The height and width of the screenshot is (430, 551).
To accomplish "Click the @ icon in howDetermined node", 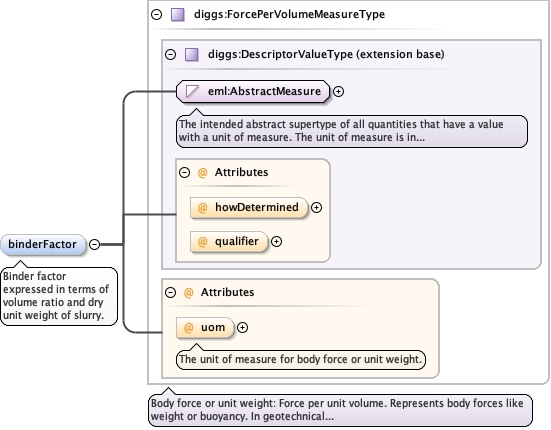I will tap(202, 208).
